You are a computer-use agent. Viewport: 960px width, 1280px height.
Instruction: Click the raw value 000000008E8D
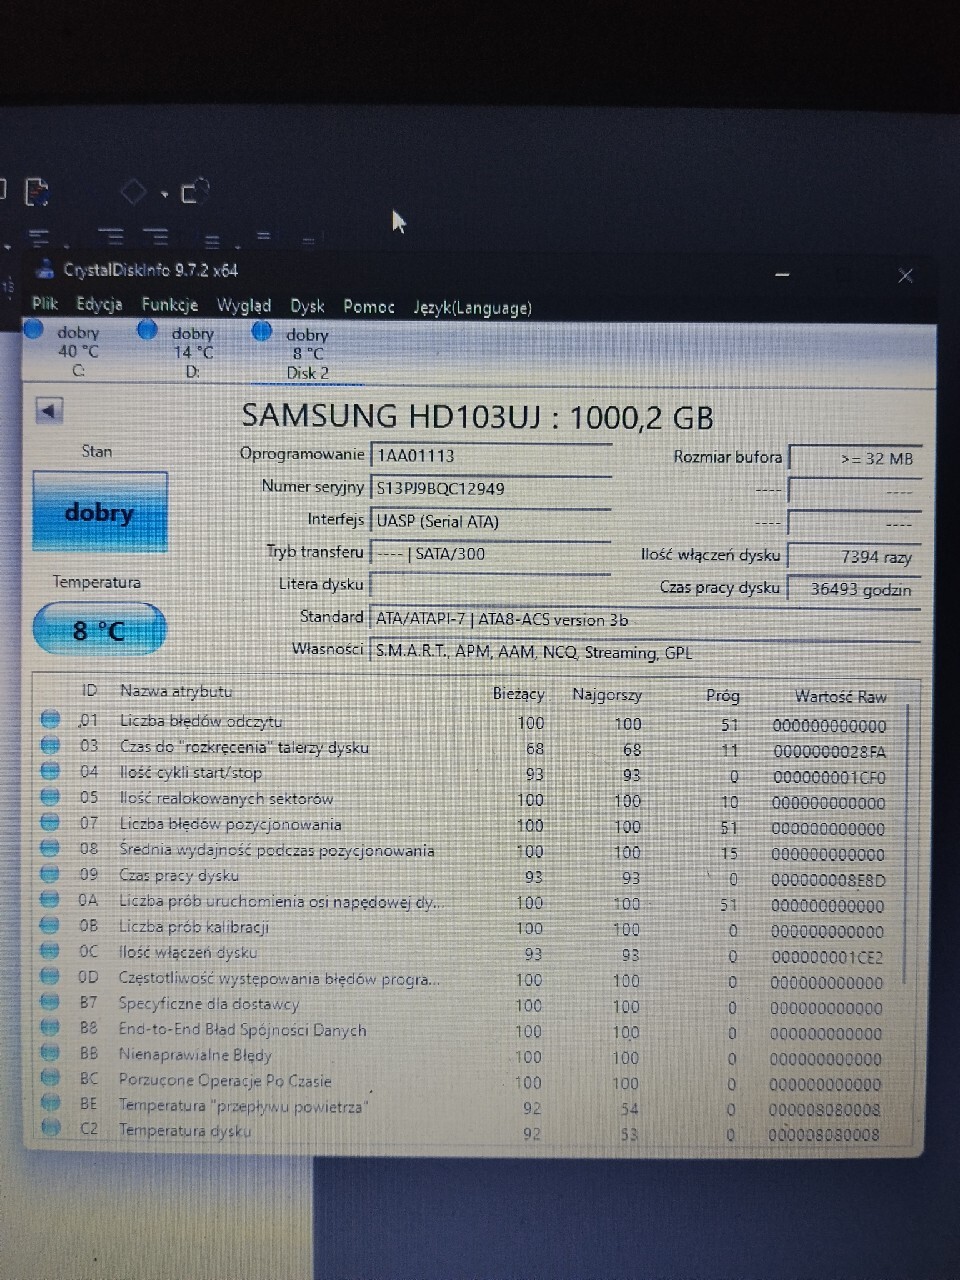pos(828,880)
